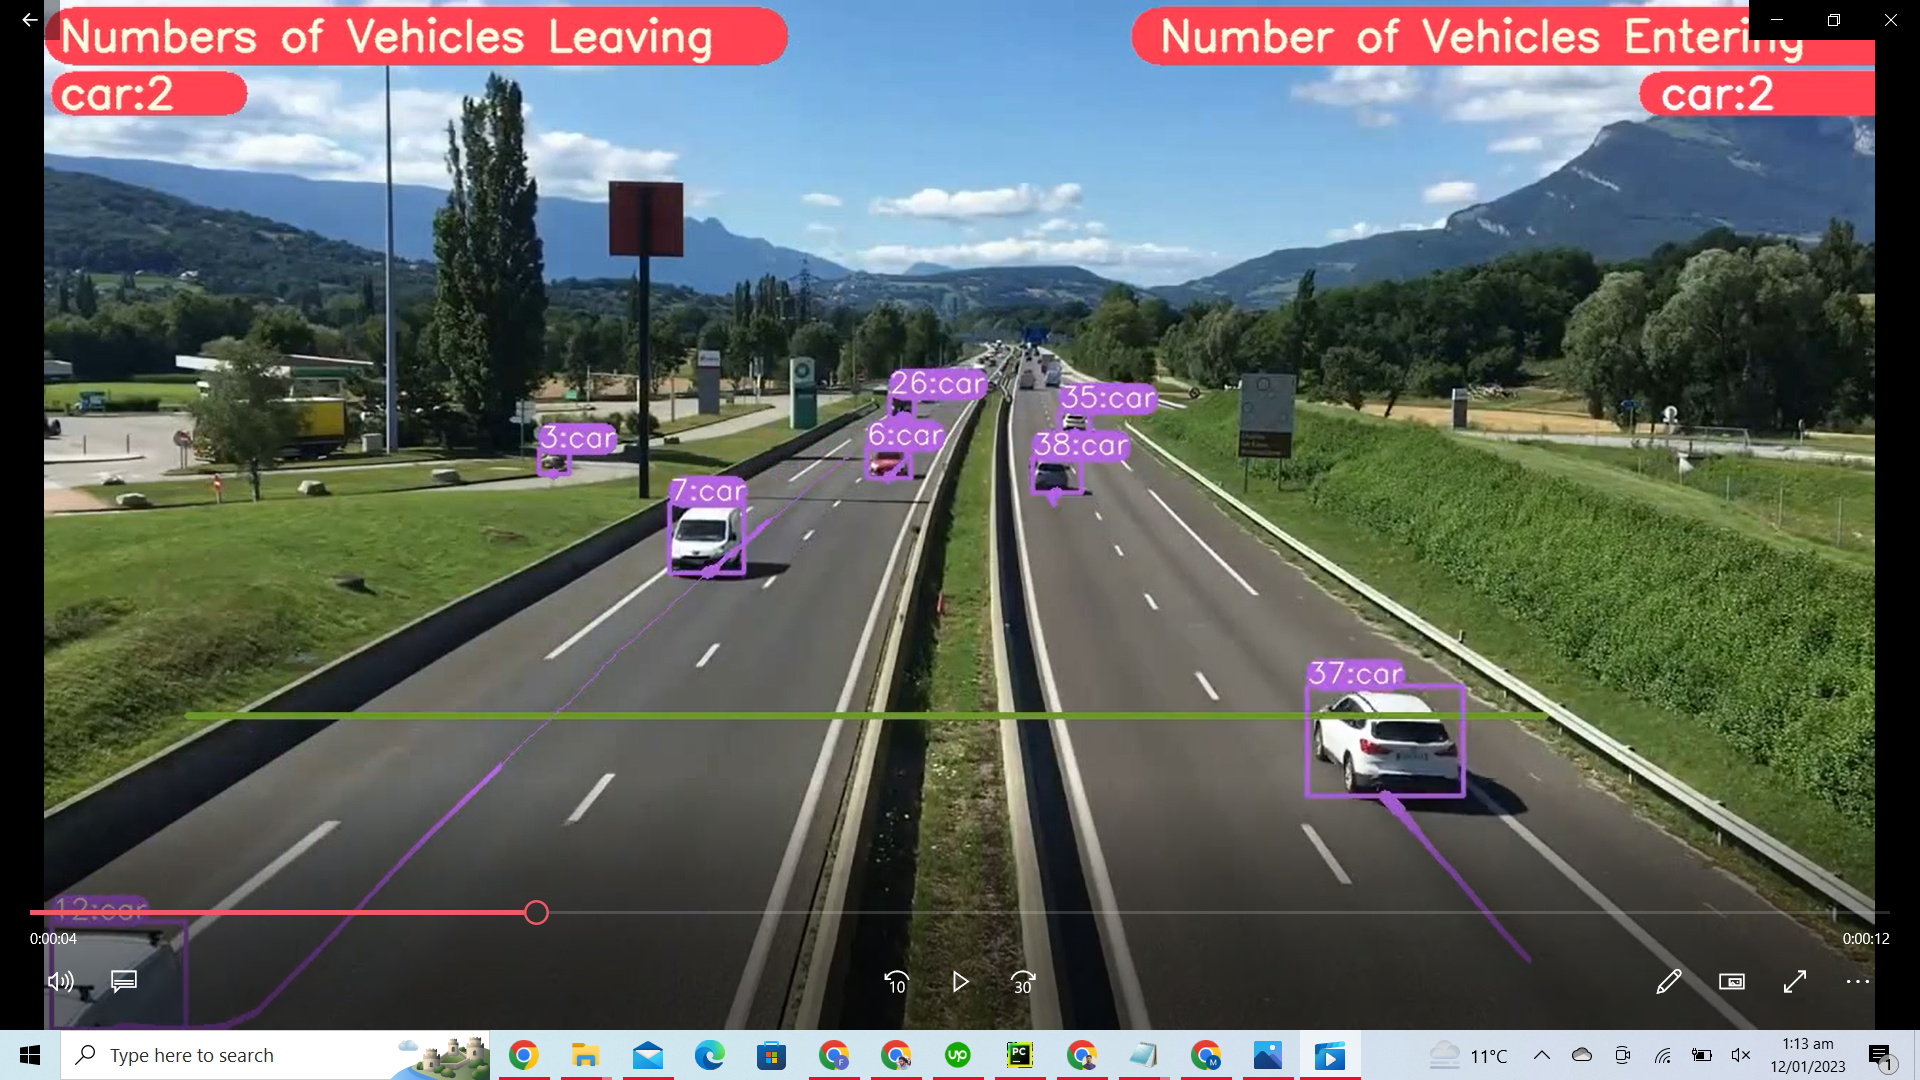The image size is (1920, 1080).
Task: Toggle fullscreen mode
Action: point(1795,982)
